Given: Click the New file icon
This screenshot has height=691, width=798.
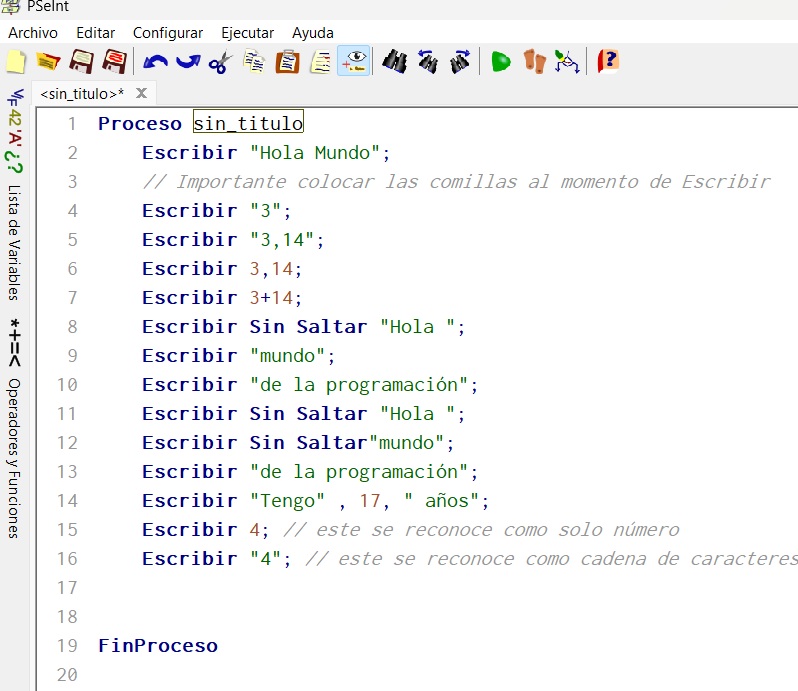Looking at the screenshot, I should click(15, 62).
